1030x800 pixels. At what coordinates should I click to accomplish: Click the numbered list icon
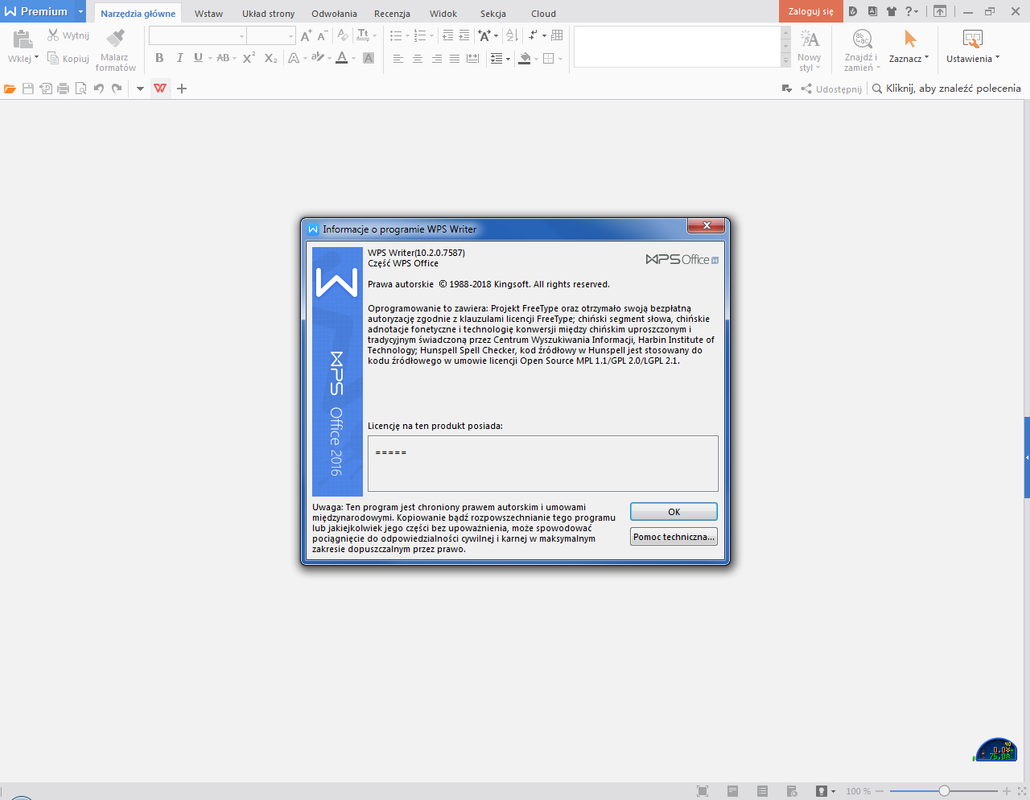[x=420, y=35]
